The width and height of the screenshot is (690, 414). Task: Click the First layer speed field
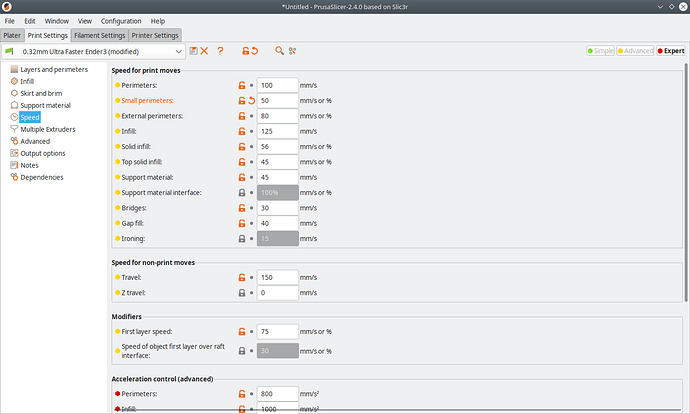click(x=278, y=332)
